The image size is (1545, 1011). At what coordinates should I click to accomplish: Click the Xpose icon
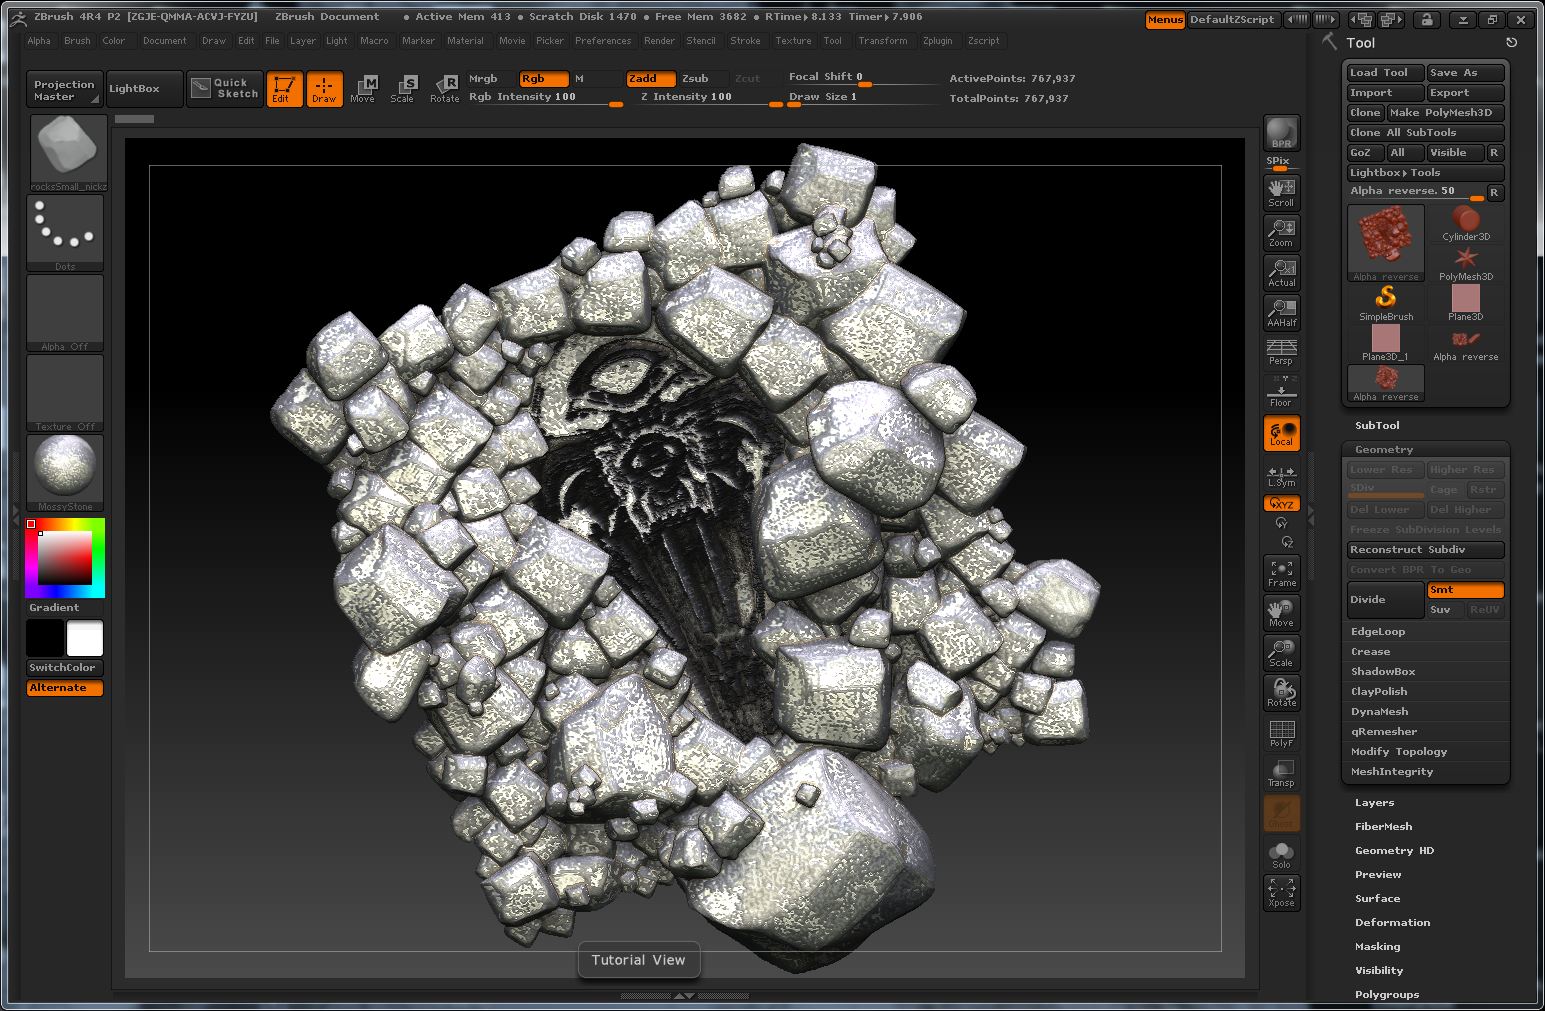(x=1281, y=893)
